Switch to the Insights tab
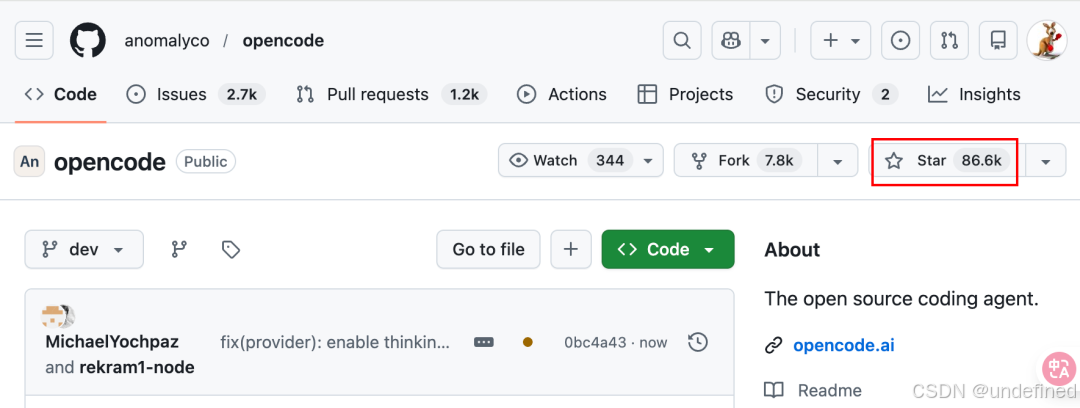 pyautogui.click(x=974, y=94)
